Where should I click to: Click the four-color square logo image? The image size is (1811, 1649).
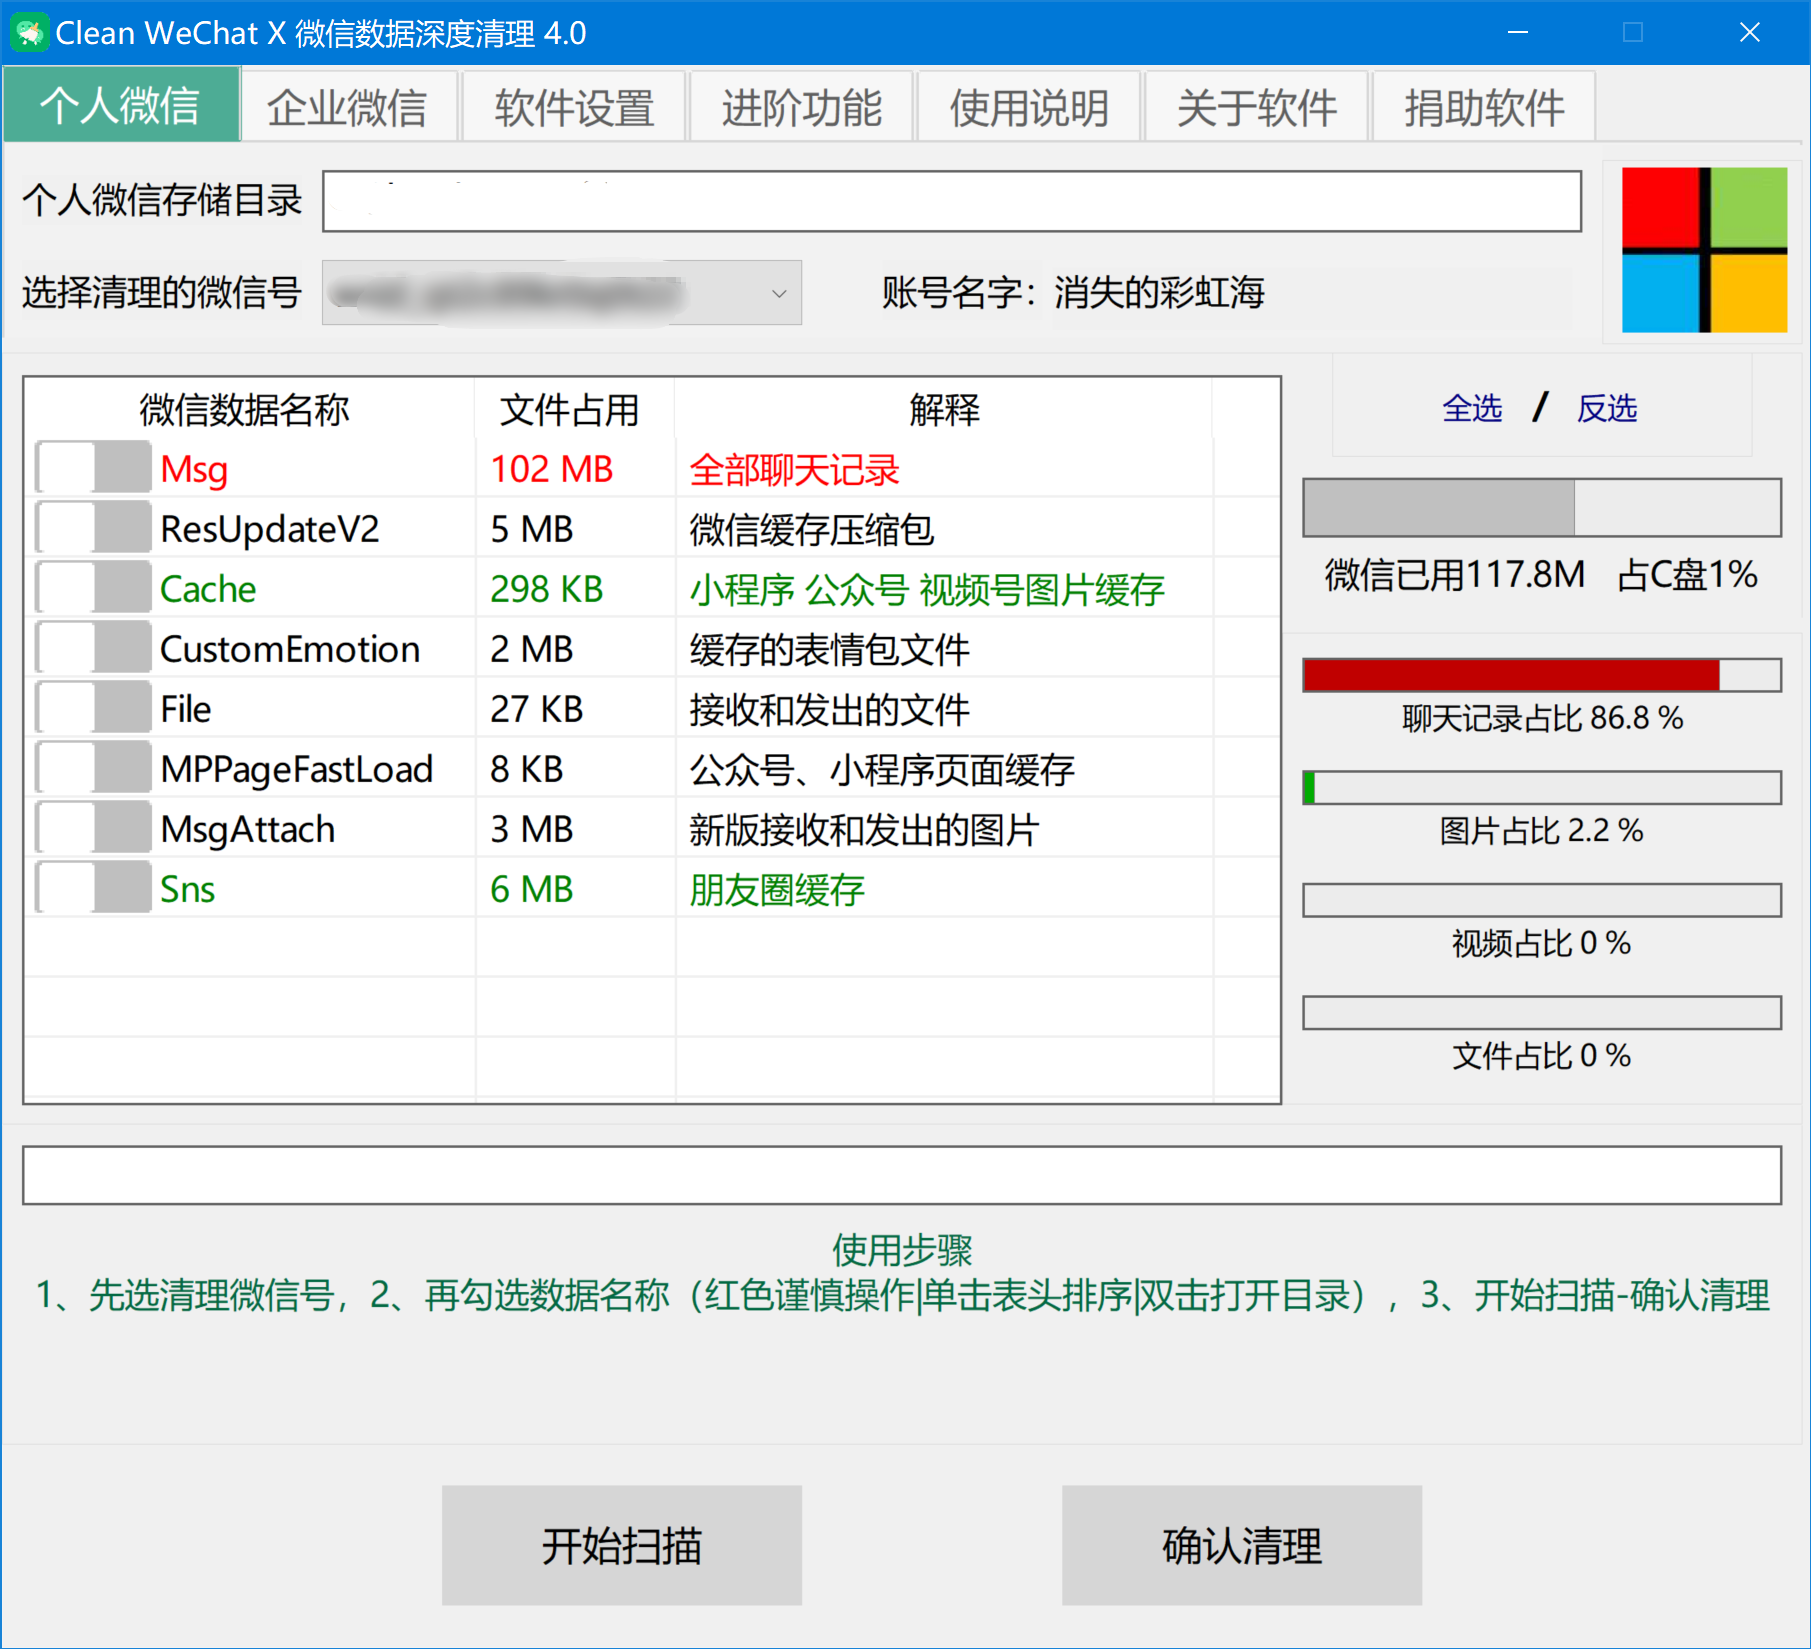(1704, 250)
